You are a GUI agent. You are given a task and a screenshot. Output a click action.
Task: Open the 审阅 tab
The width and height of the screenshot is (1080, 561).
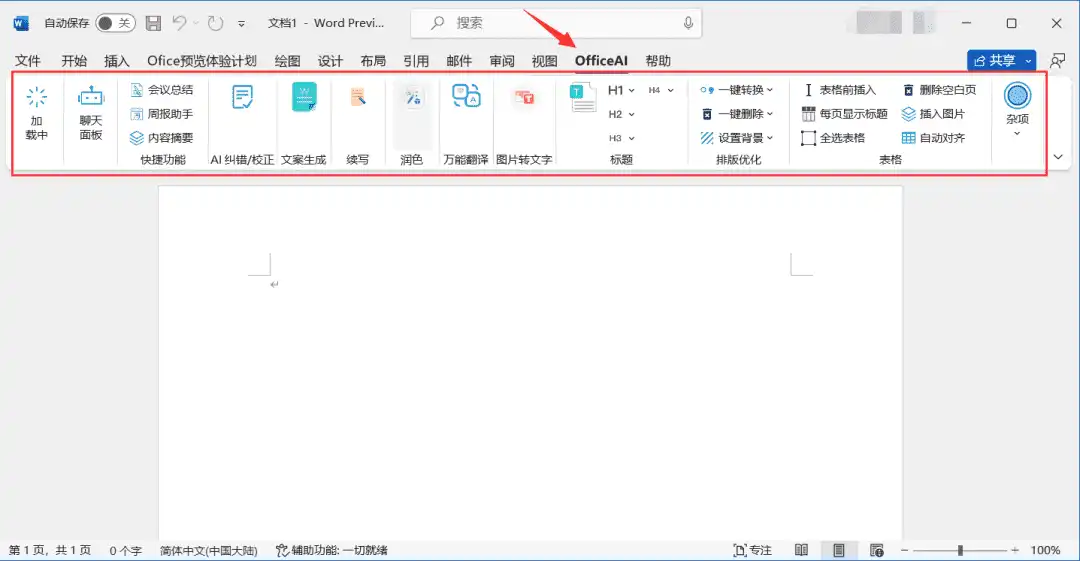pyautogui.click(x=501, y=61)
